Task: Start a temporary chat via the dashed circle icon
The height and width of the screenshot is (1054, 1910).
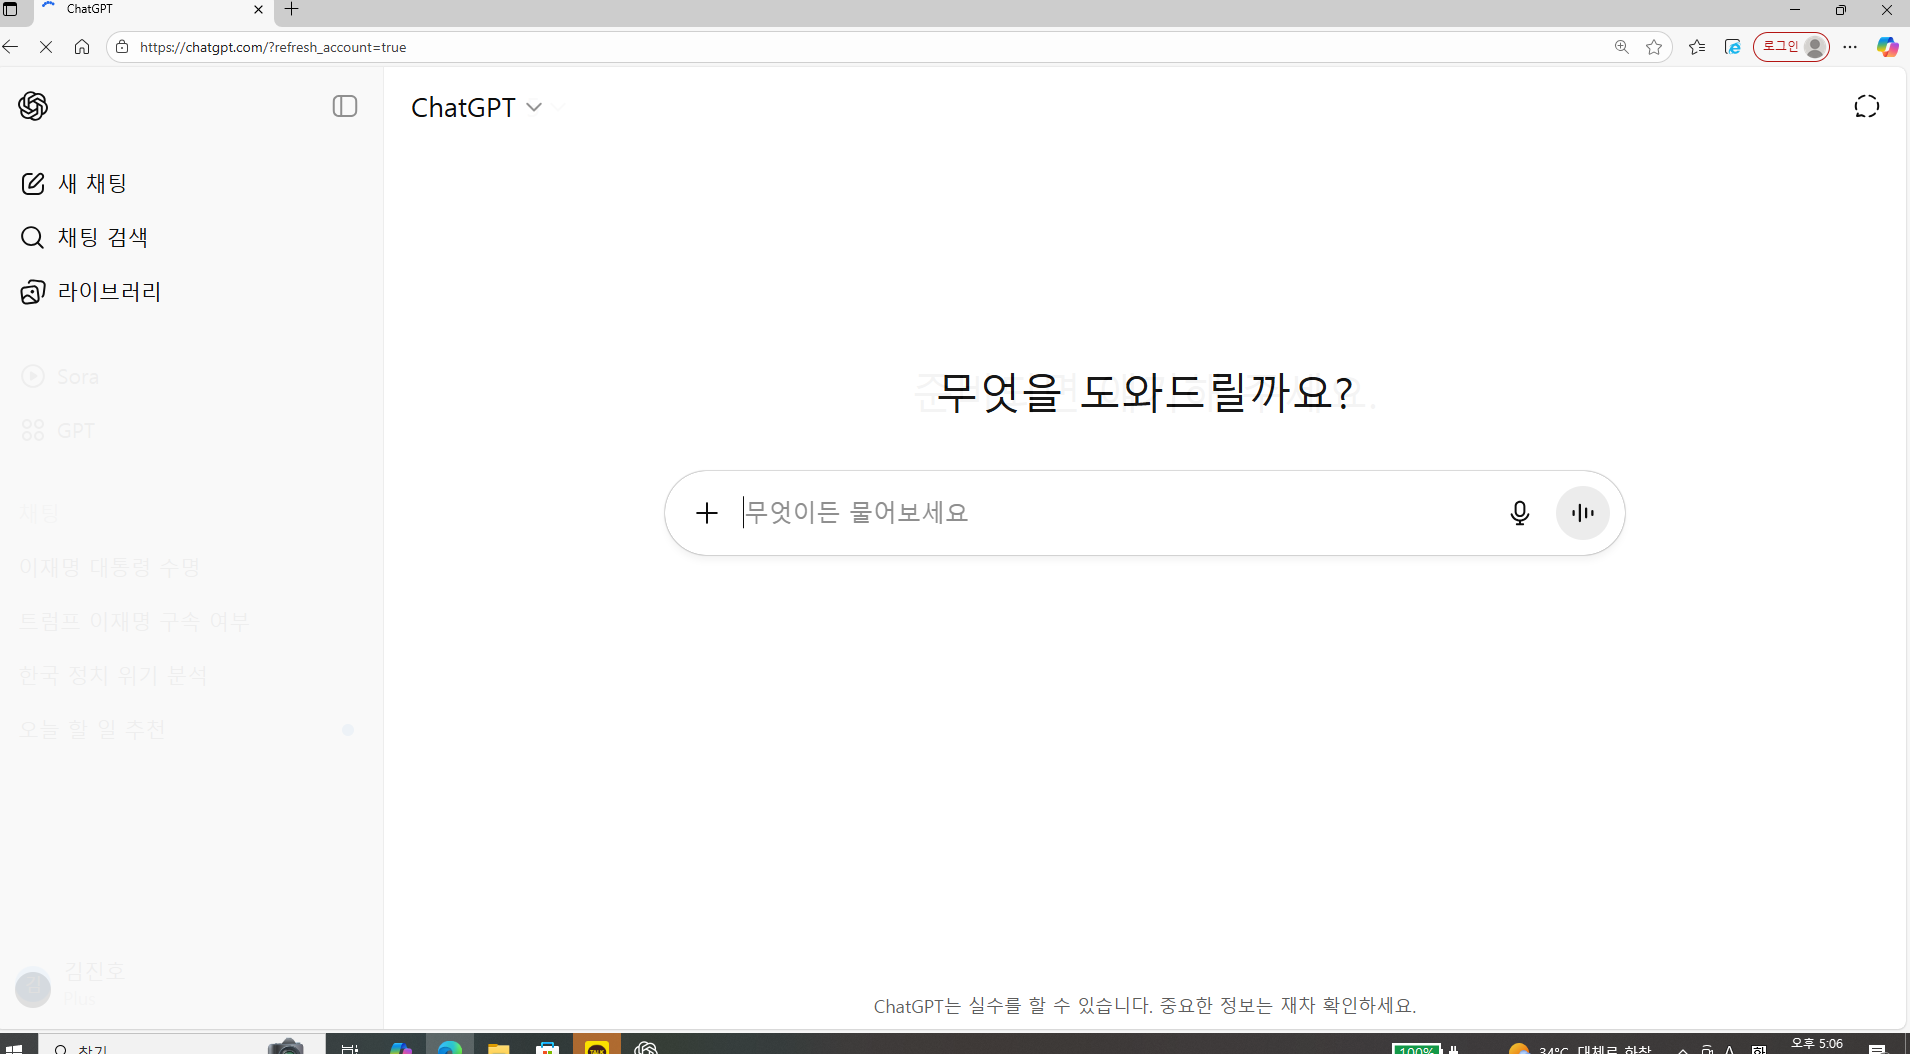Action: pos(1866,106)
